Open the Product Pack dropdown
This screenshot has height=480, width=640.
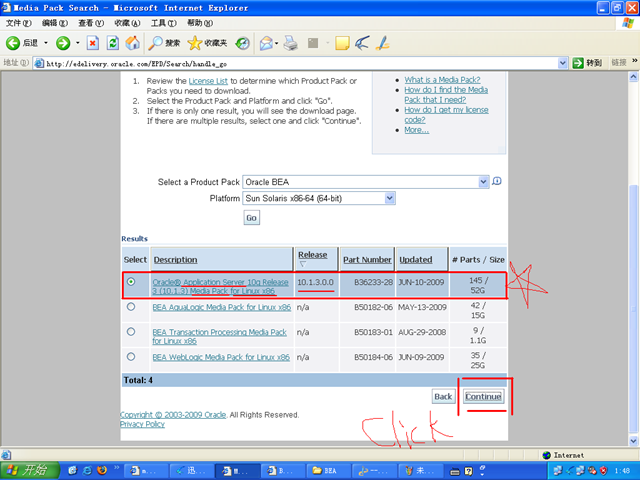click(483, 182)
